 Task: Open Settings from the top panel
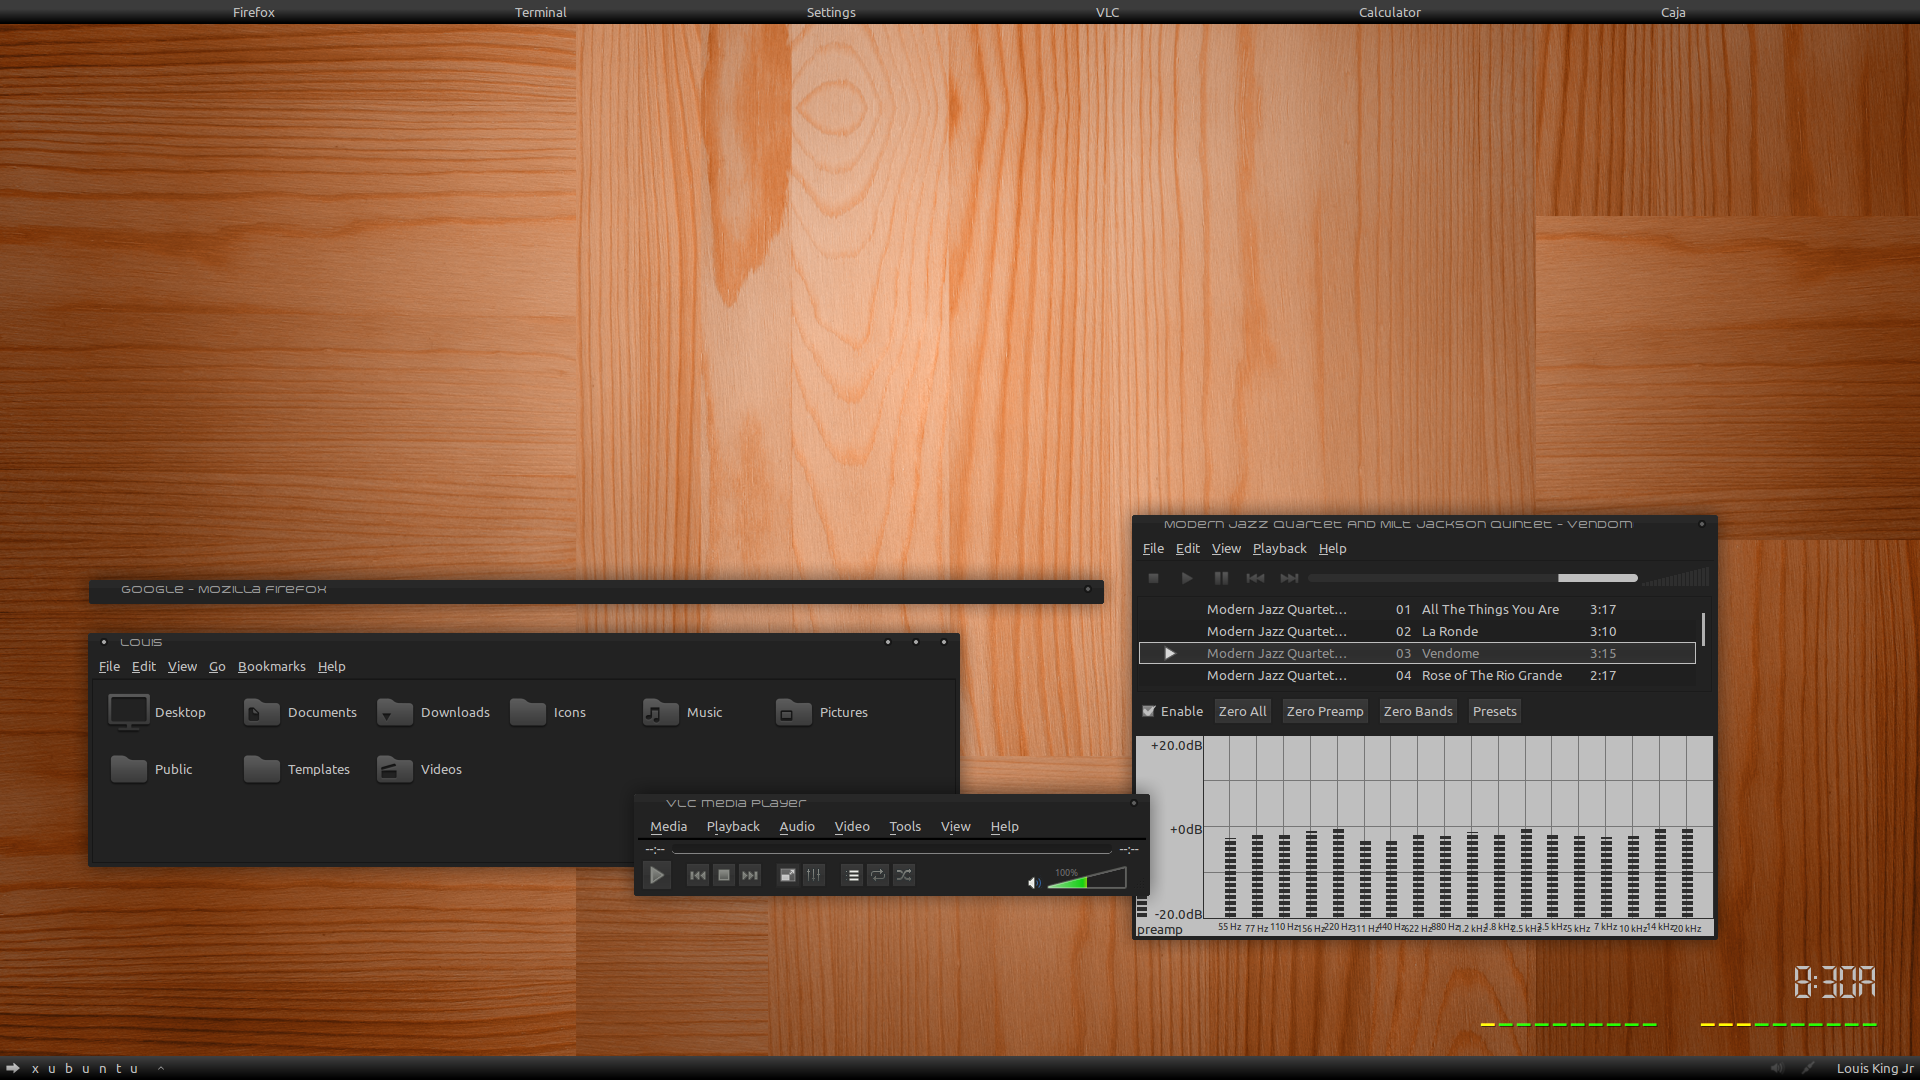(x=831, y=12)
